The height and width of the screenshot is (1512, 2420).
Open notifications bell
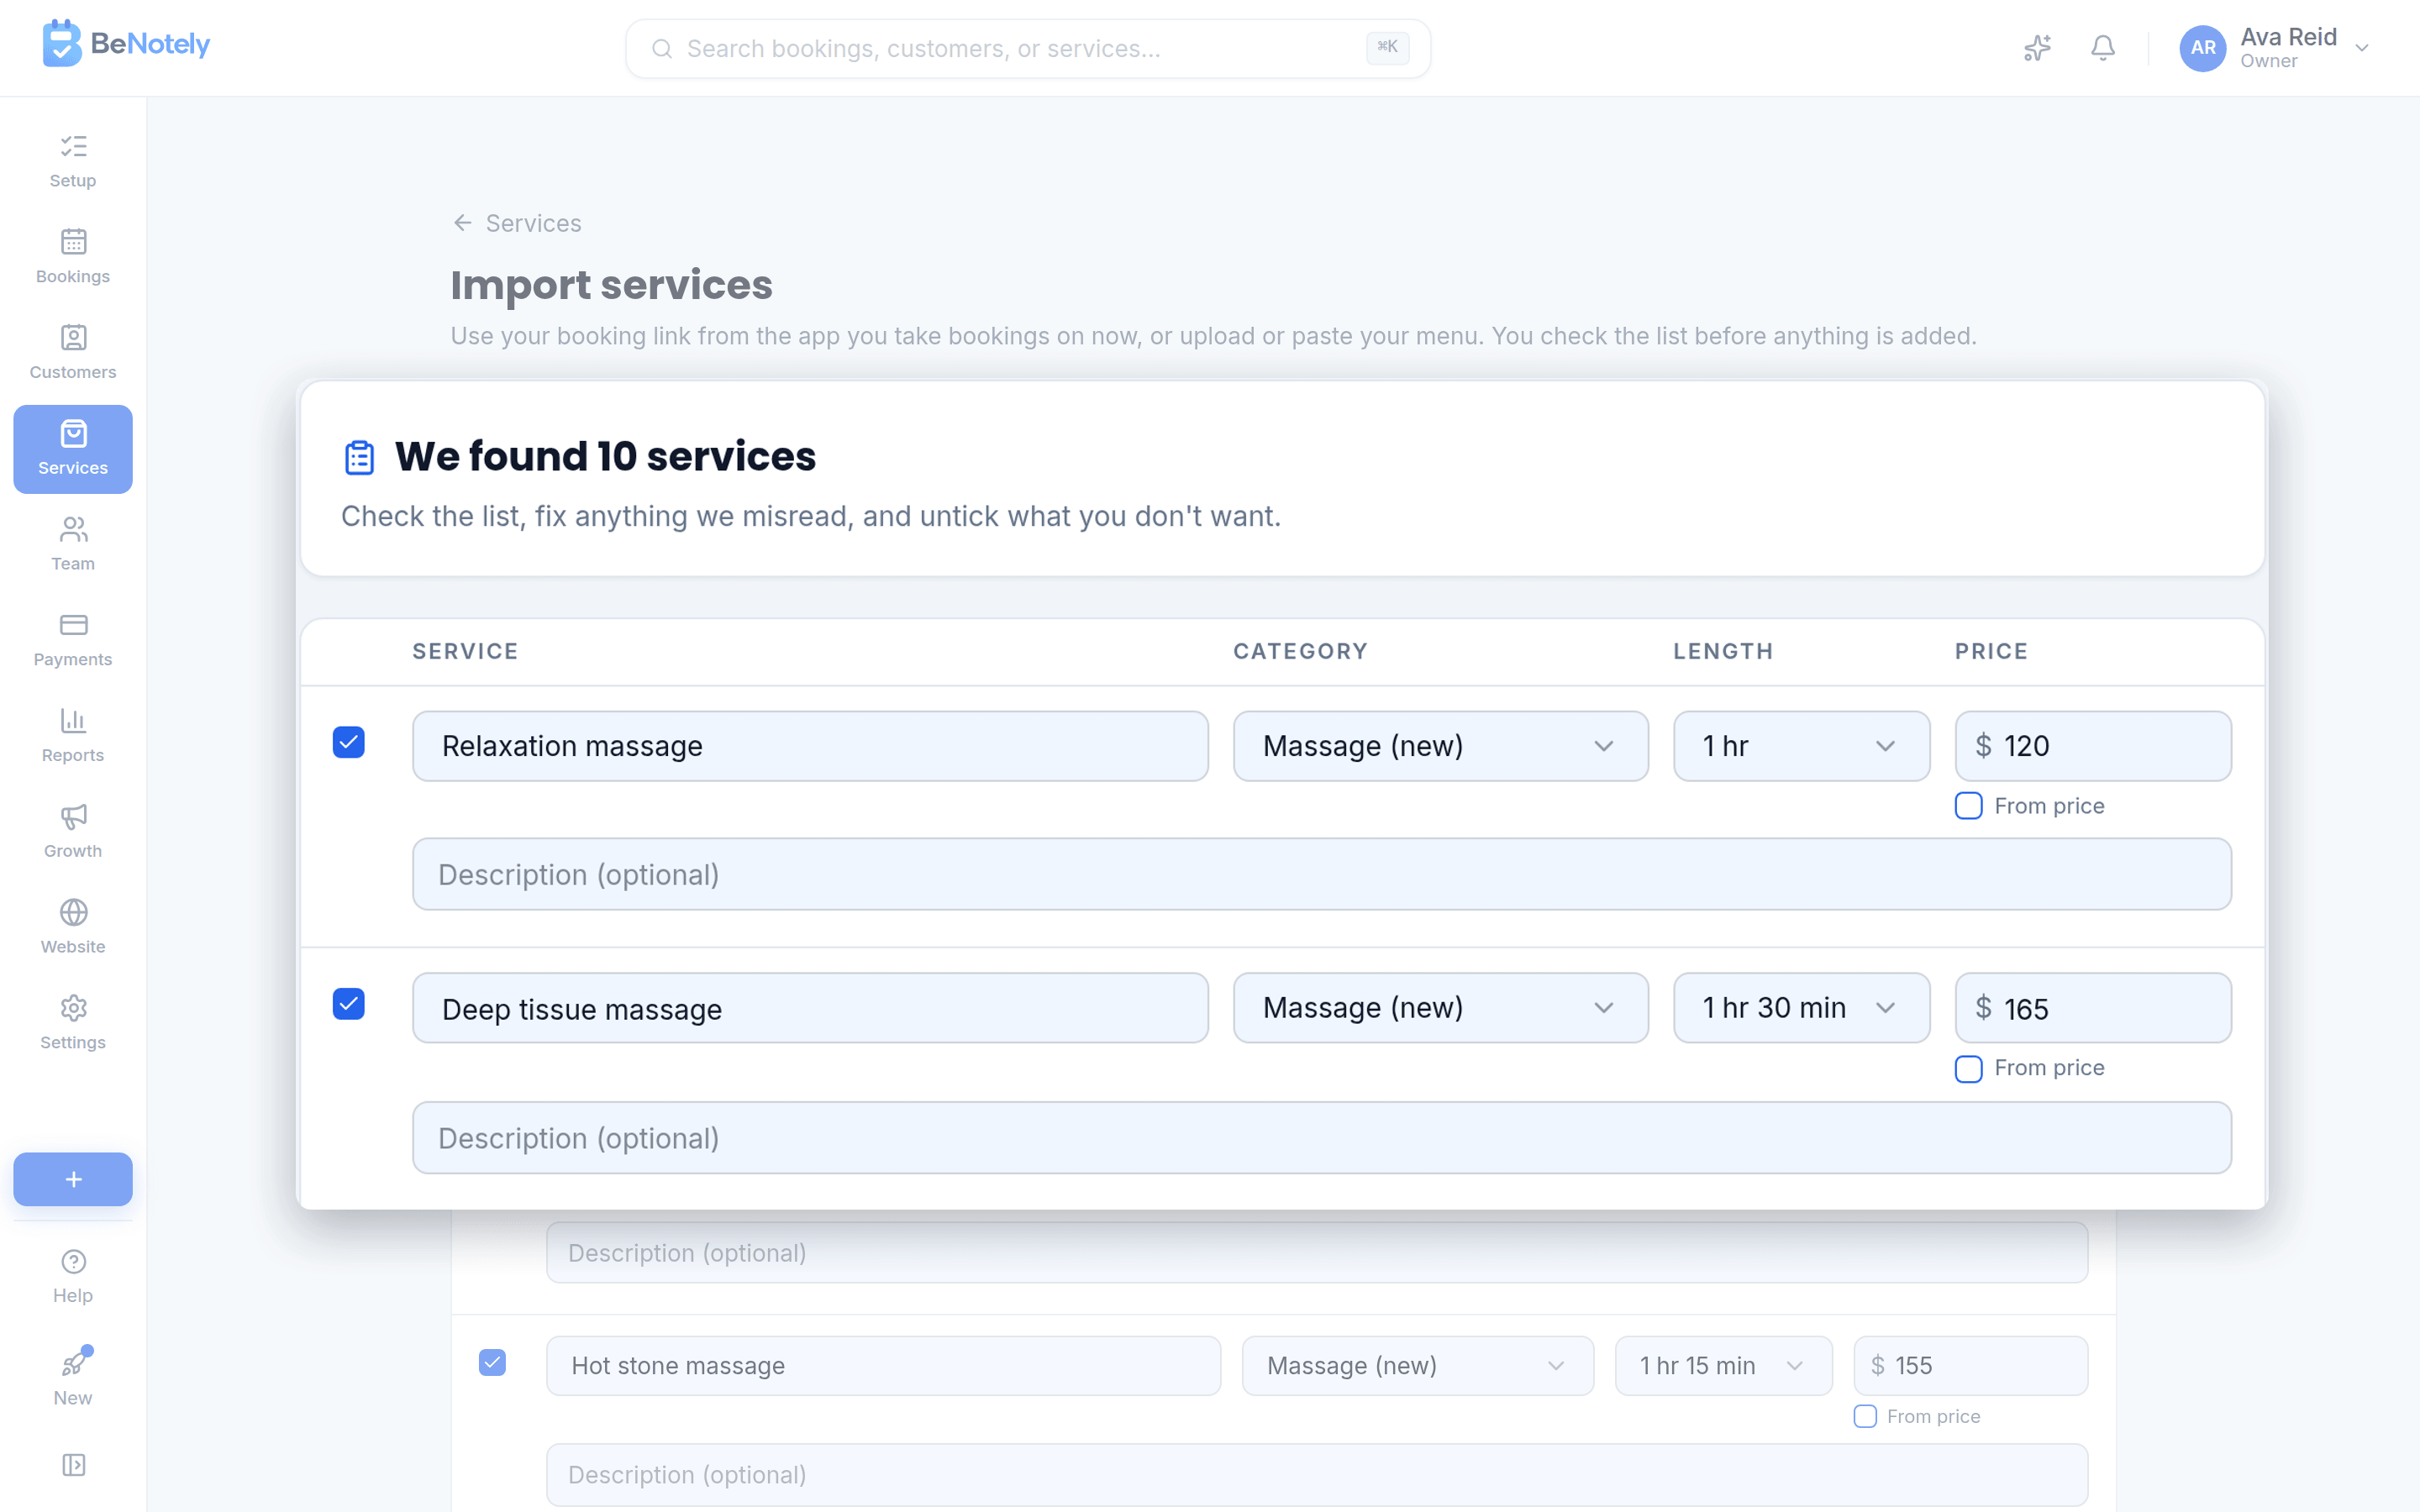point(2103,48)
